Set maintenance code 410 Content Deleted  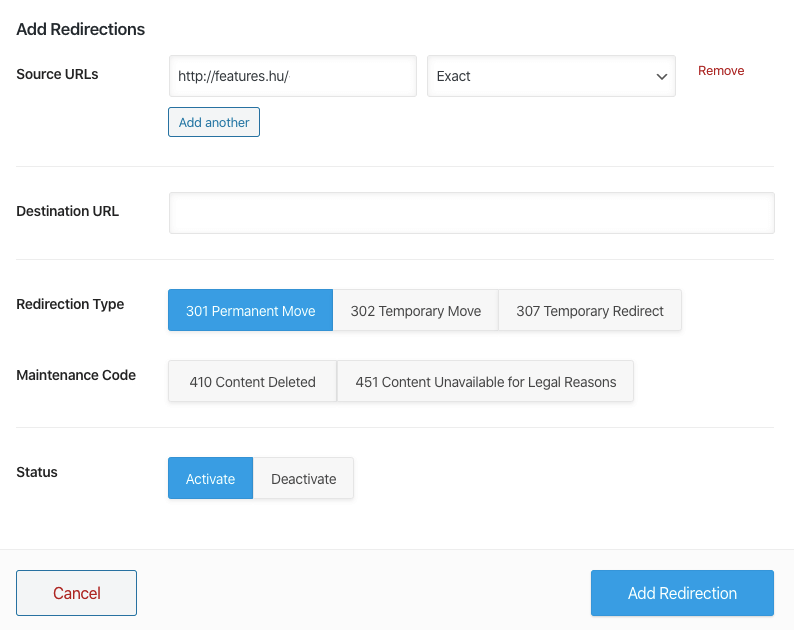point(252,381)
